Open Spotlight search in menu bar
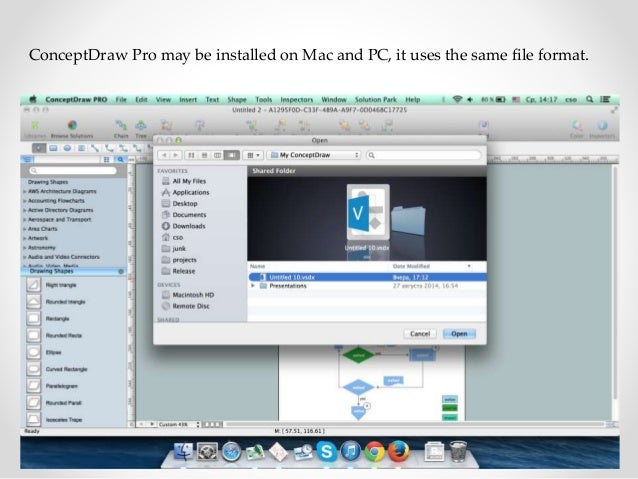Image resolution: width=638 pixels, height=479 pixels. point(589,99)
